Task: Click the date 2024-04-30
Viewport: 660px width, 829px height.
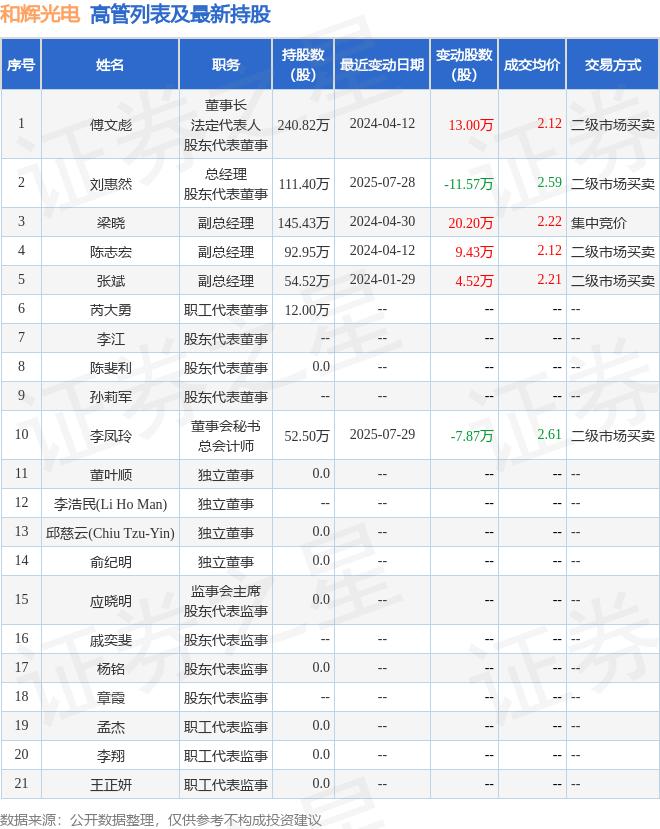Action: tap(382, 222)
